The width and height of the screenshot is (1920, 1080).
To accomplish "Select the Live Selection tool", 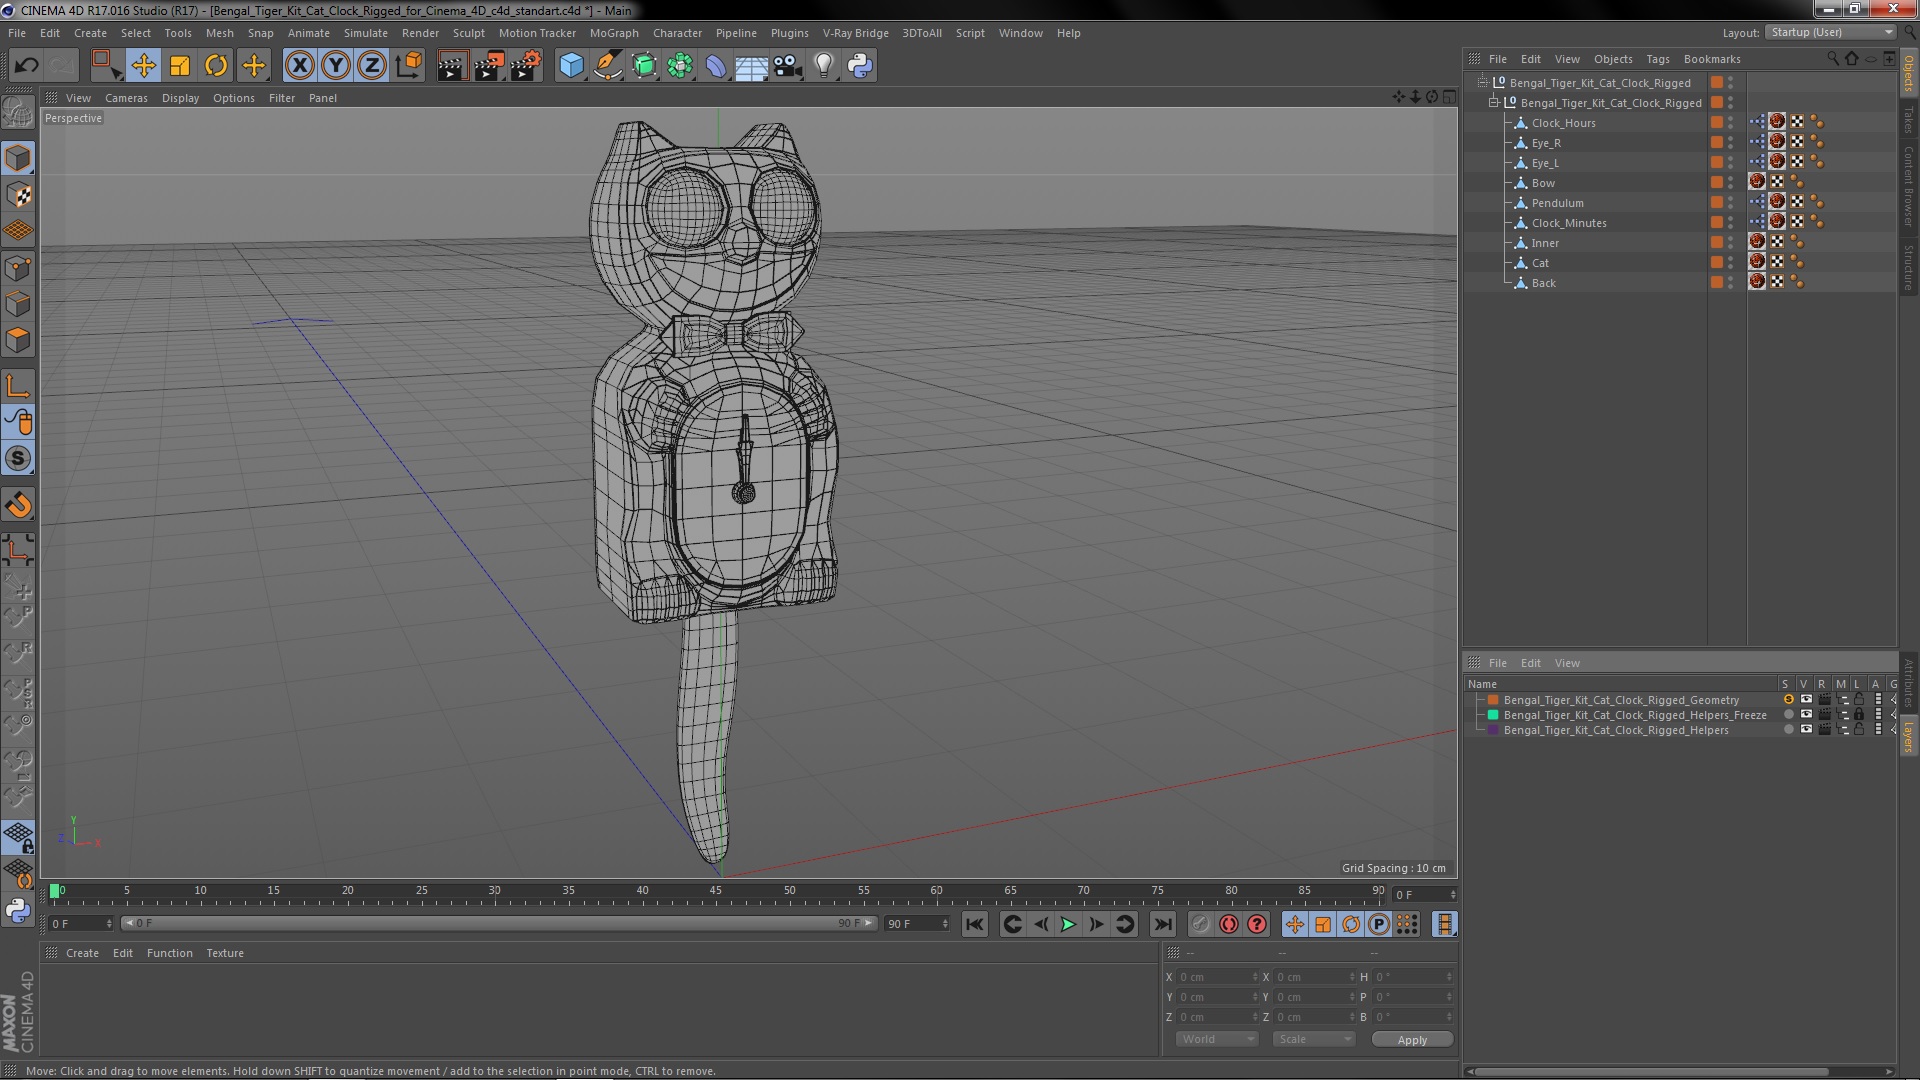I will click(105, 66).
